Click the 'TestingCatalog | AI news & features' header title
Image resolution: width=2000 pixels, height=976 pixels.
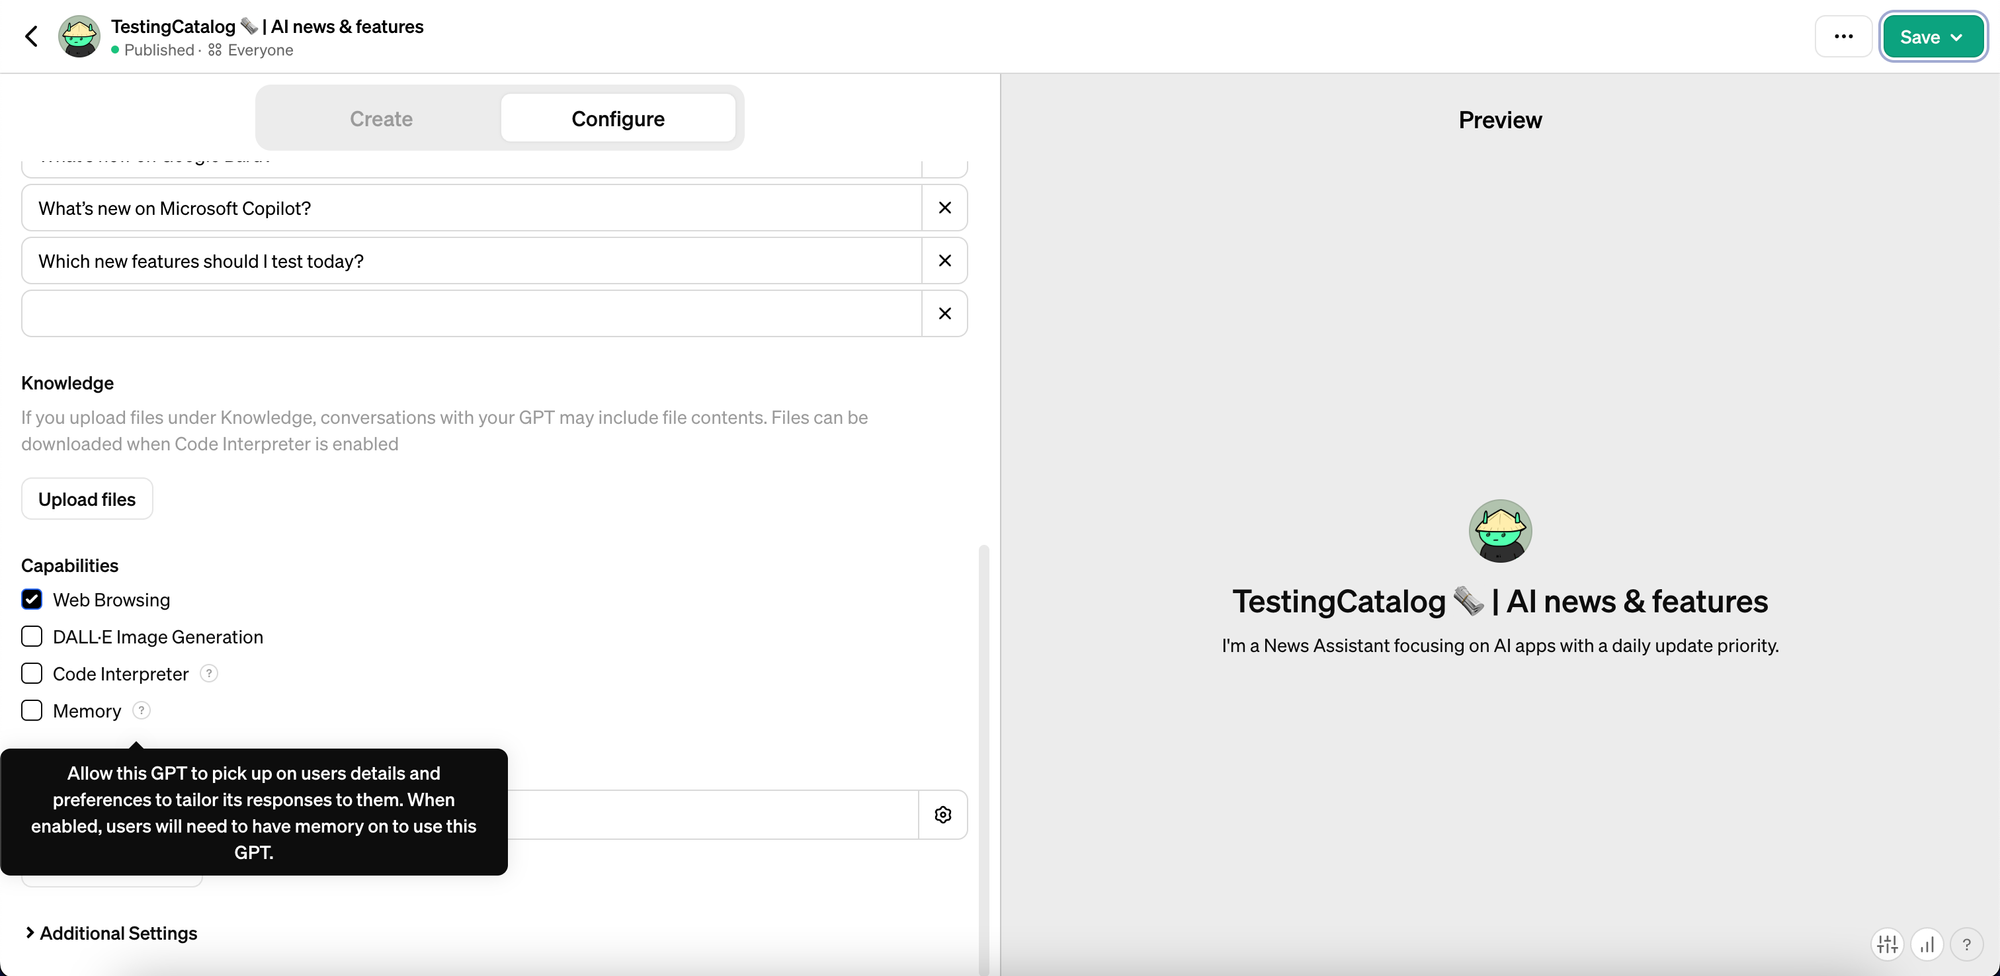click(267, 26)
